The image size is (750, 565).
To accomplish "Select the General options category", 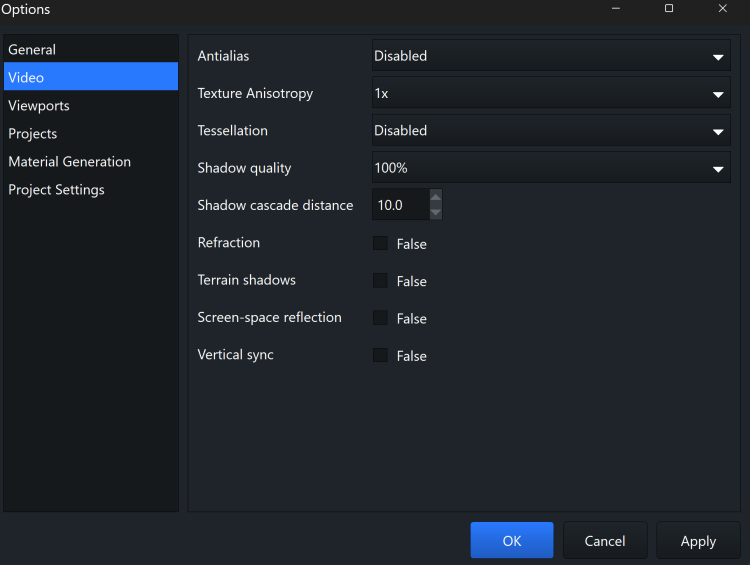I will 32,50.
